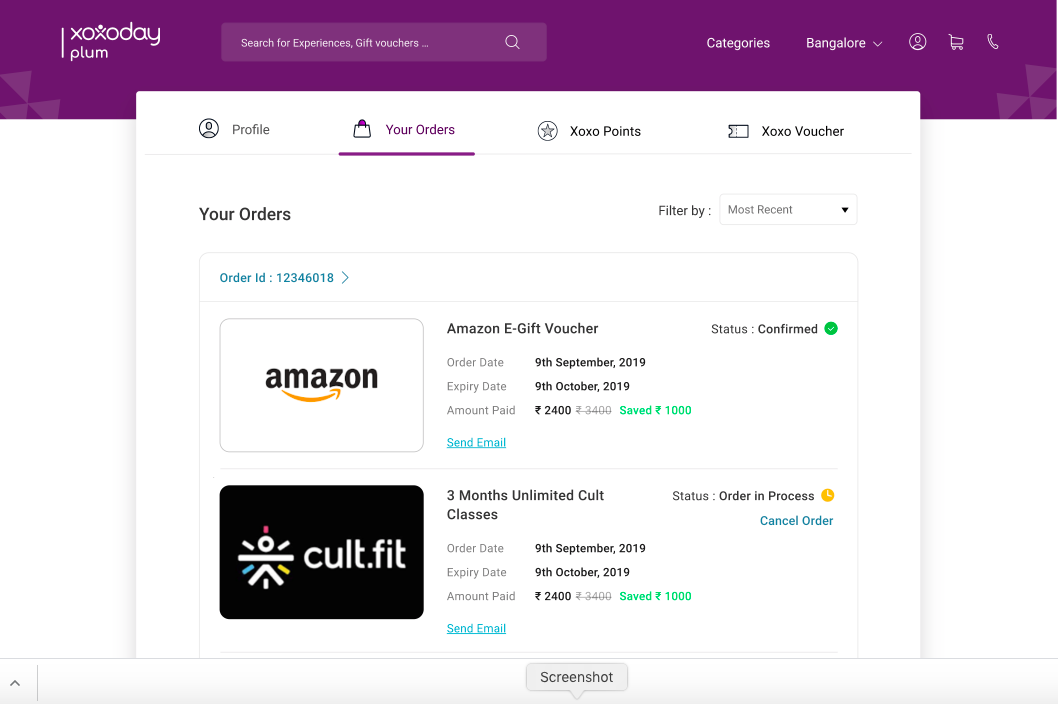Click Cult order's Saved ₹ 1000 text
This screenshot has height=704, width=1058.
tap(655, 596)
